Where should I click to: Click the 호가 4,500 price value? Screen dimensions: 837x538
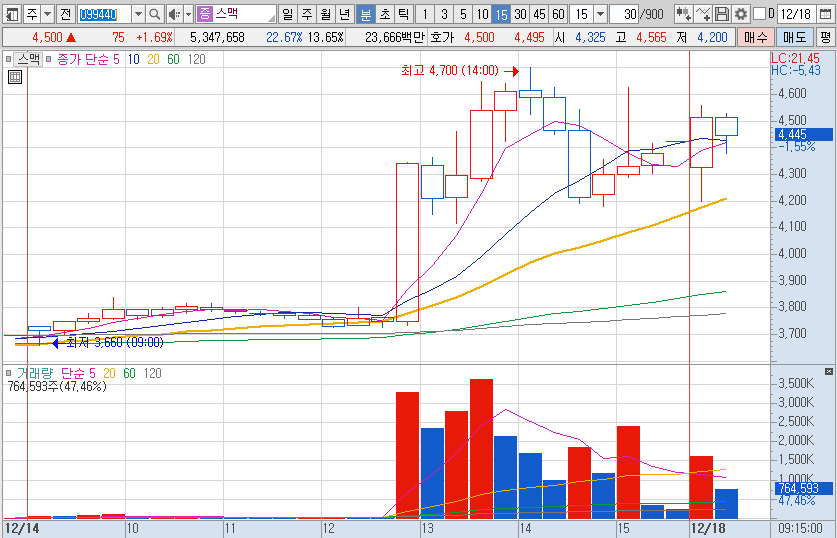[479, 37]
